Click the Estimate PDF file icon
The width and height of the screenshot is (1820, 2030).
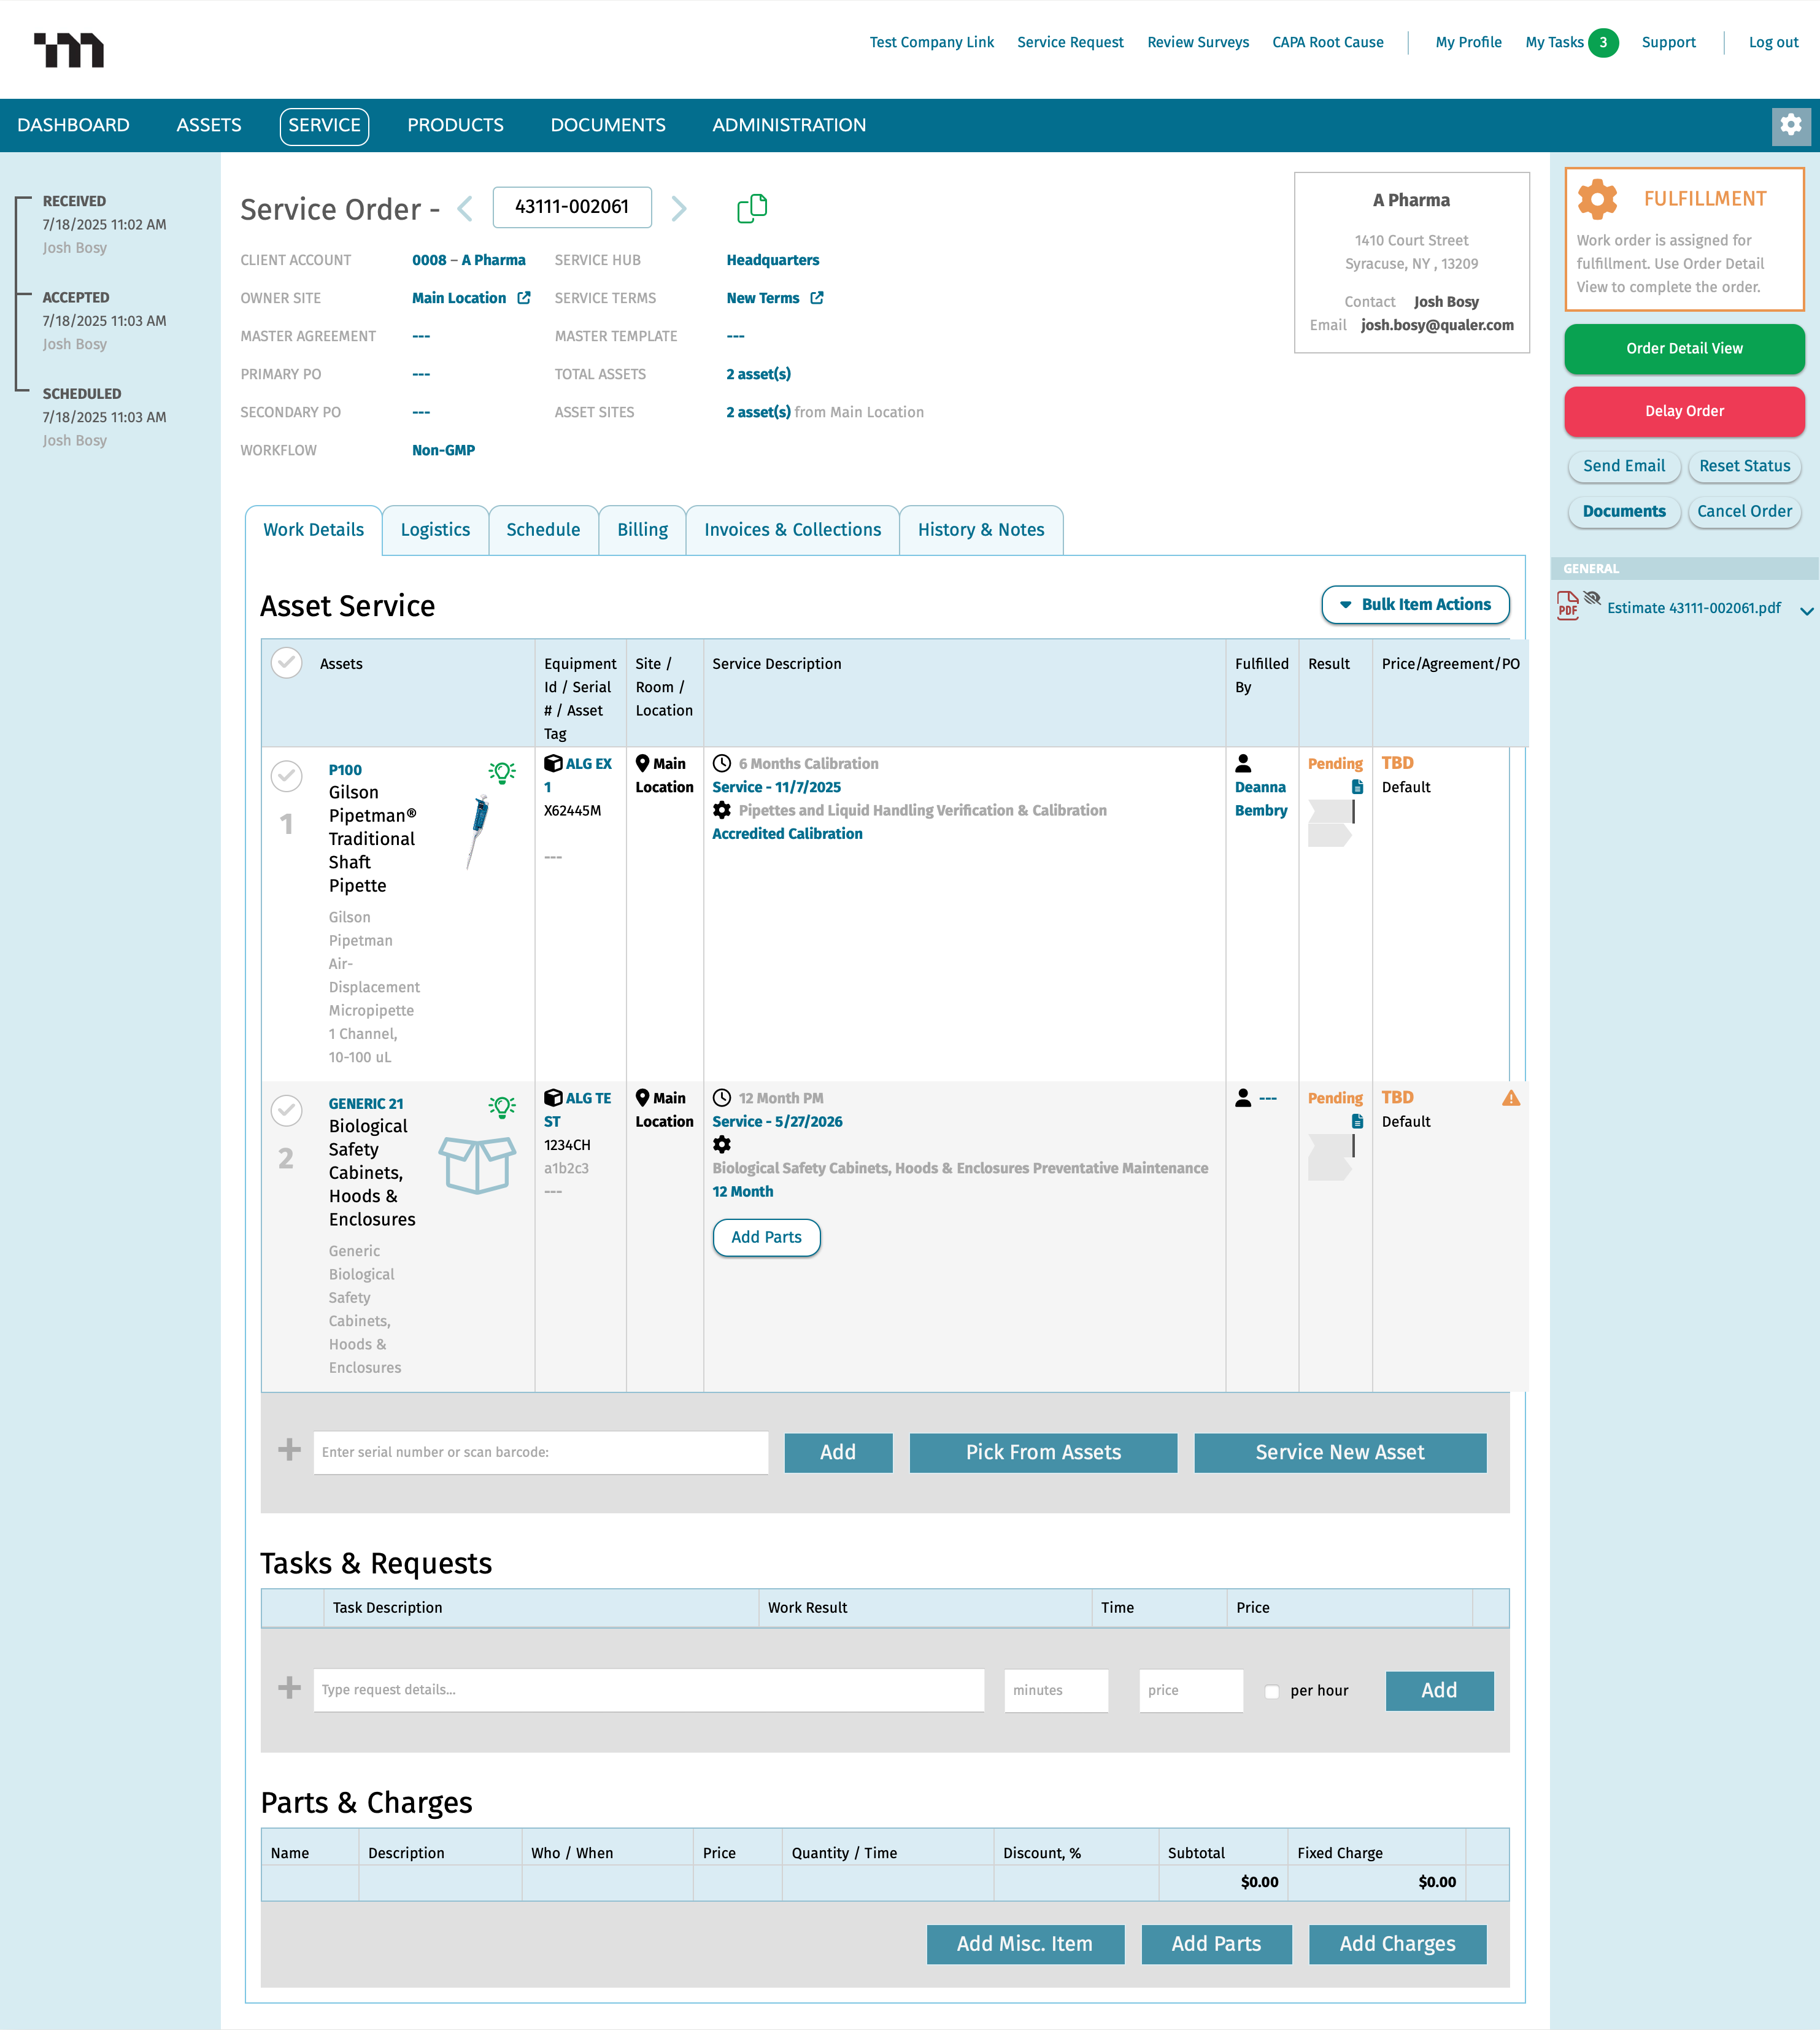pos(1567,606)
